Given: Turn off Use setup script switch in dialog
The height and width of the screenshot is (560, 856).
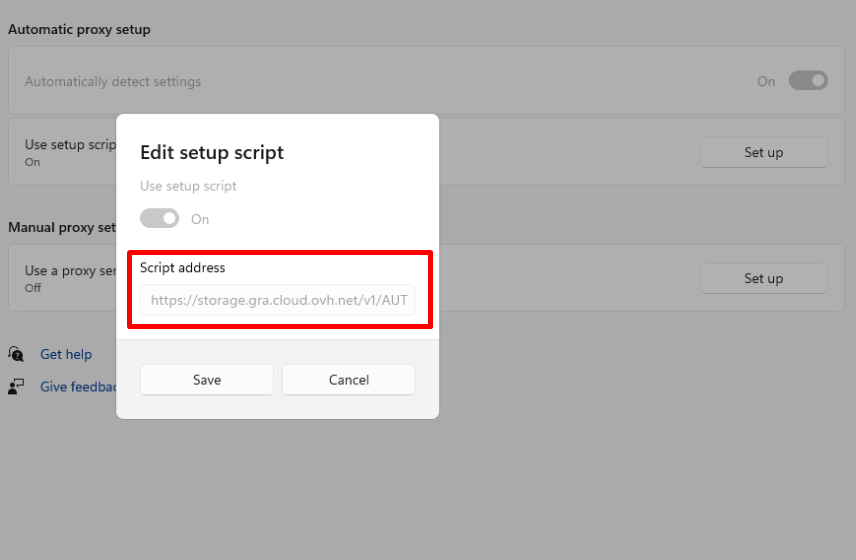Looking at the screenshot, I should tap(160, 218).
